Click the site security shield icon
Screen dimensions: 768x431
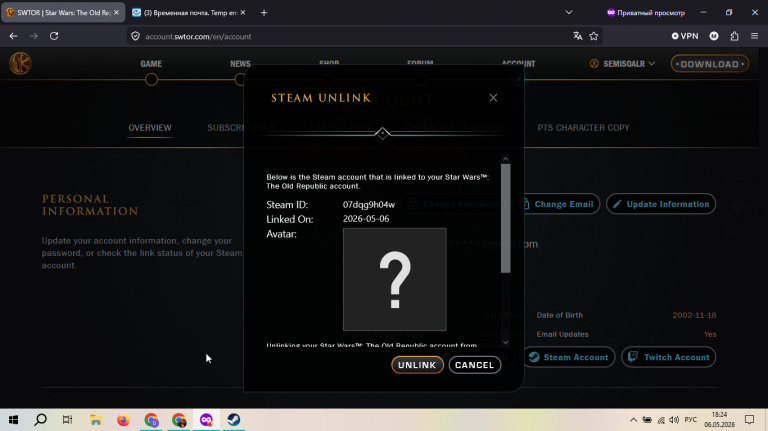pyautogui.click(x=136, y=36)
